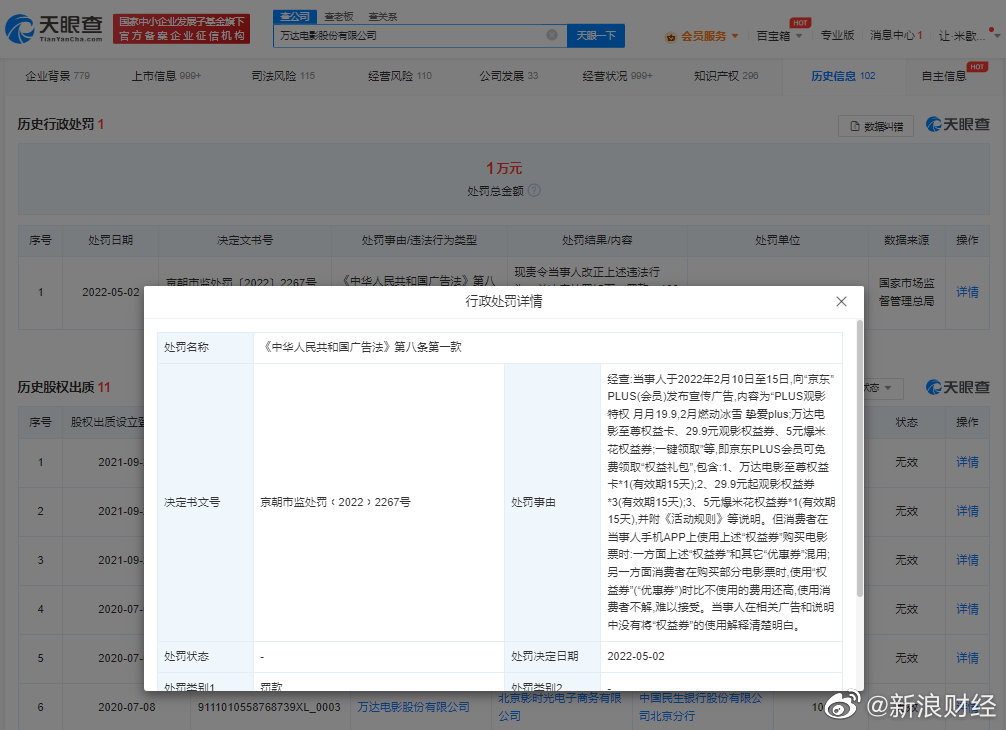Image resolution: width=1006 pixels, height=730 pixels.
Task: Close the 行政处罚详情 dialog
Action: [x=841, y=301]
